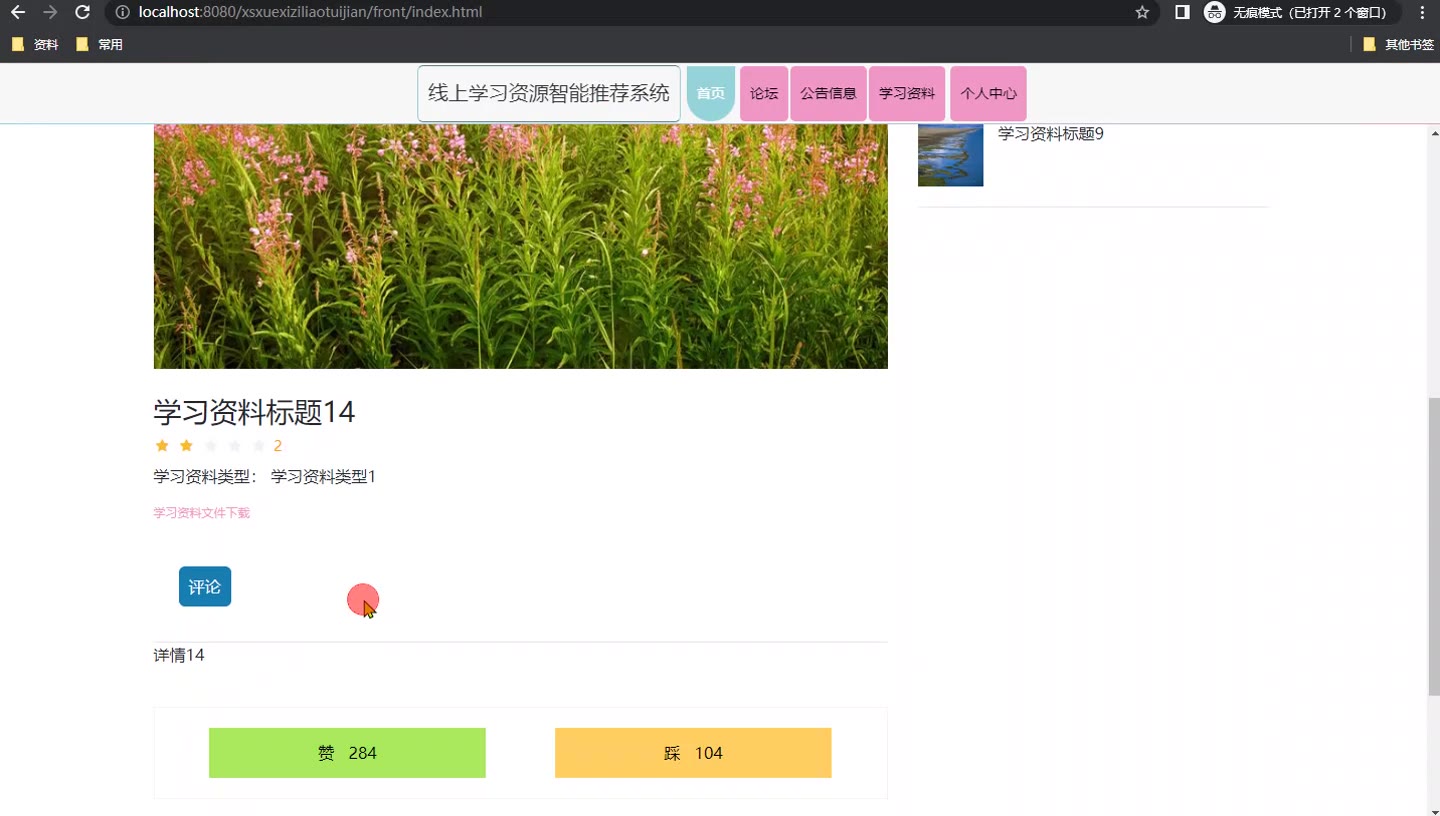This screenshot has height=816, width=1440.
Task: Open the 资料 bookmark folder
Action: [35, 44]
